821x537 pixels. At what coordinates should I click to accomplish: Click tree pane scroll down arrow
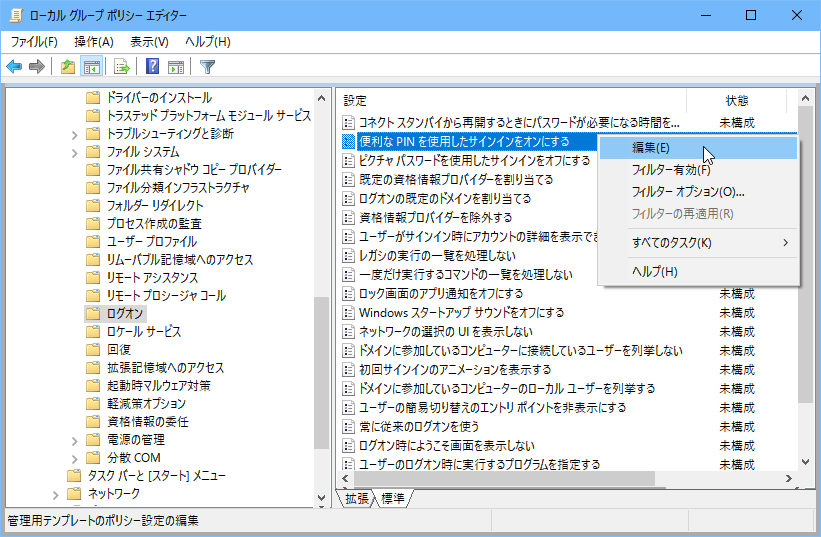point(321,498)
